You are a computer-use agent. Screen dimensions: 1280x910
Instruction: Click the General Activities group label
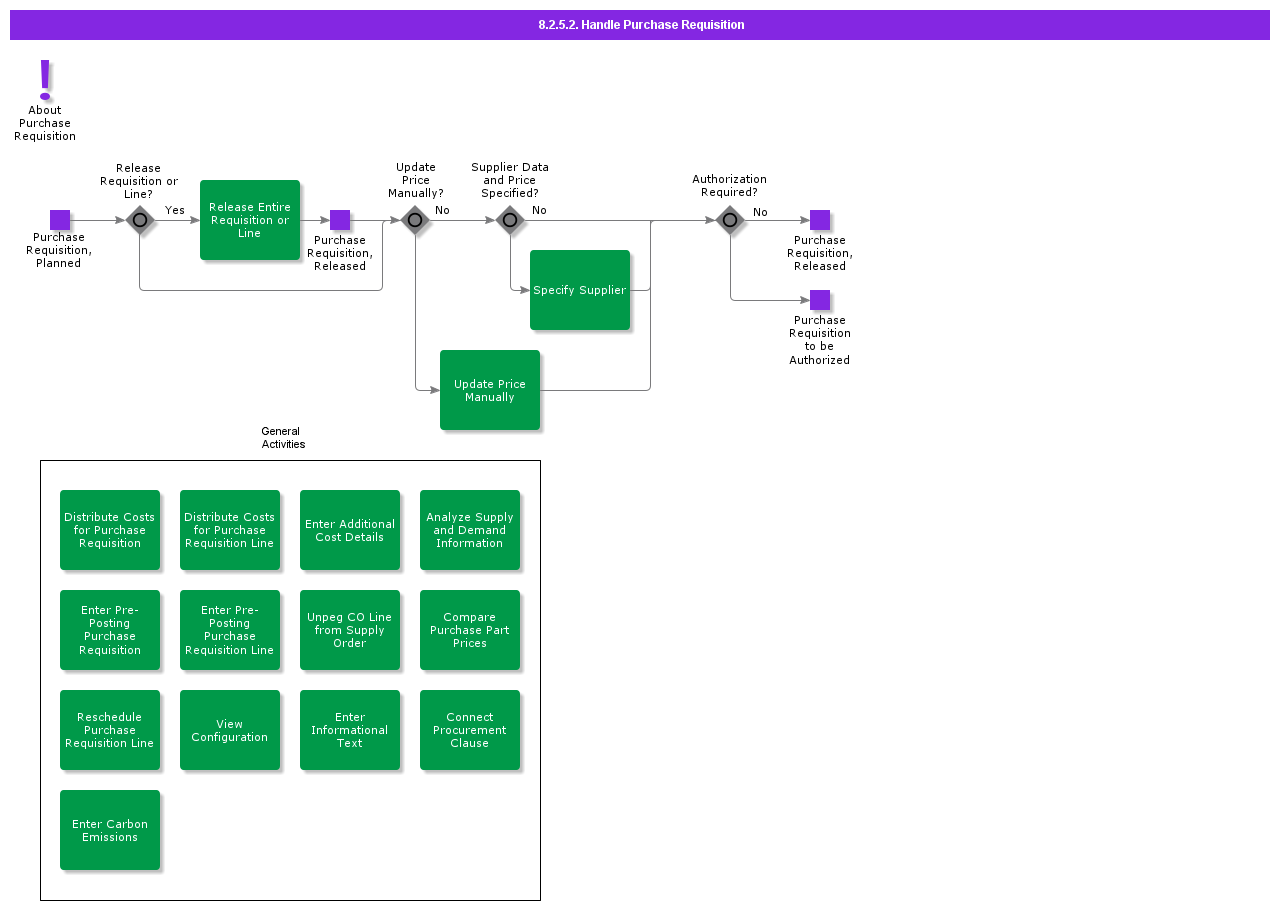coord(283,438)
